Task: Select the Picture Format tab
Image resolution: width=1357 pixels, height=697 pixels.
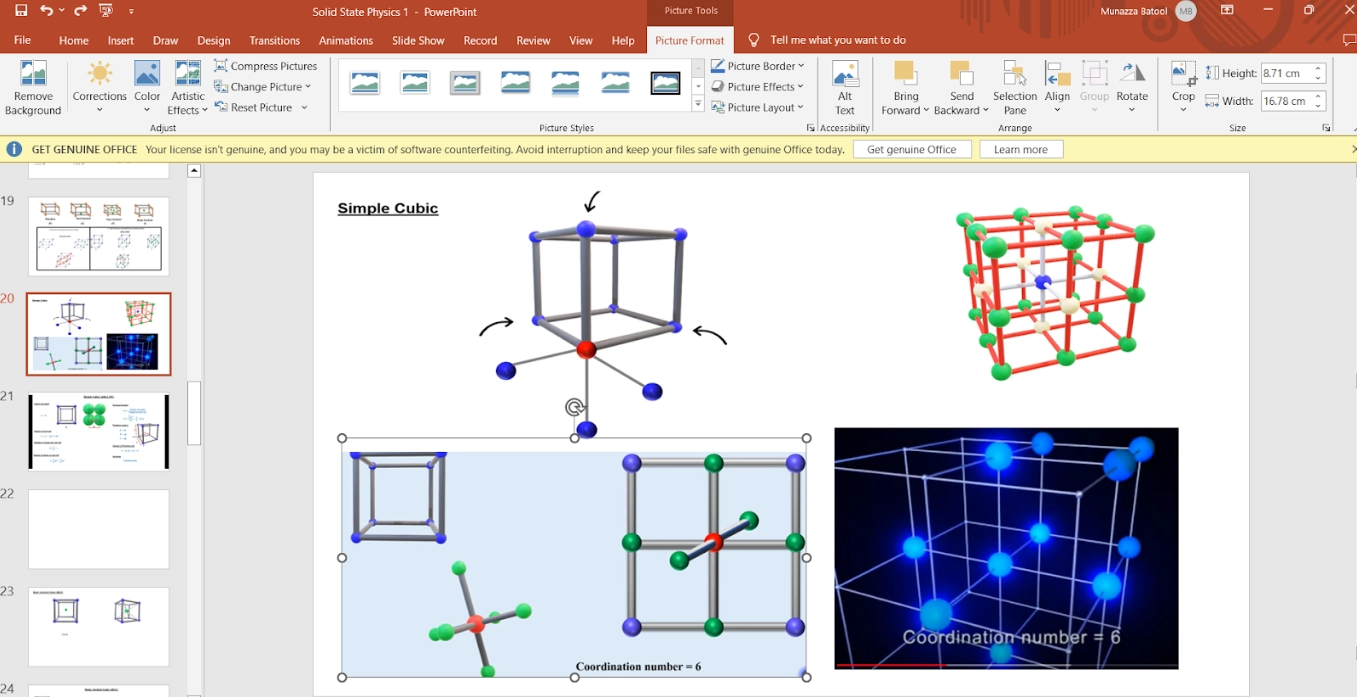Action: (690, 40)
